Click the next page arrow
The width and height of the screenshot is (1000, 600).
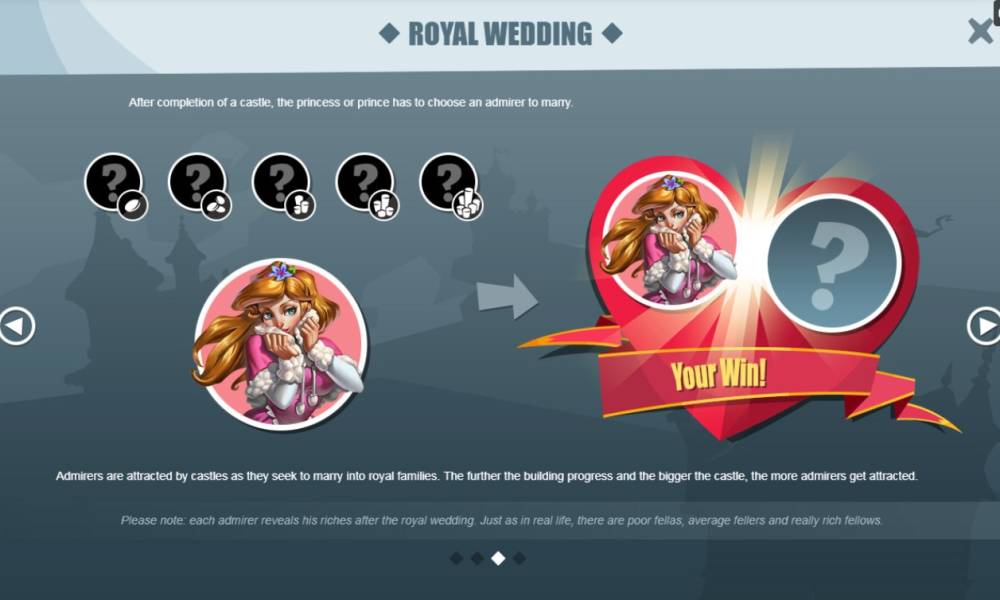point(984,326)
